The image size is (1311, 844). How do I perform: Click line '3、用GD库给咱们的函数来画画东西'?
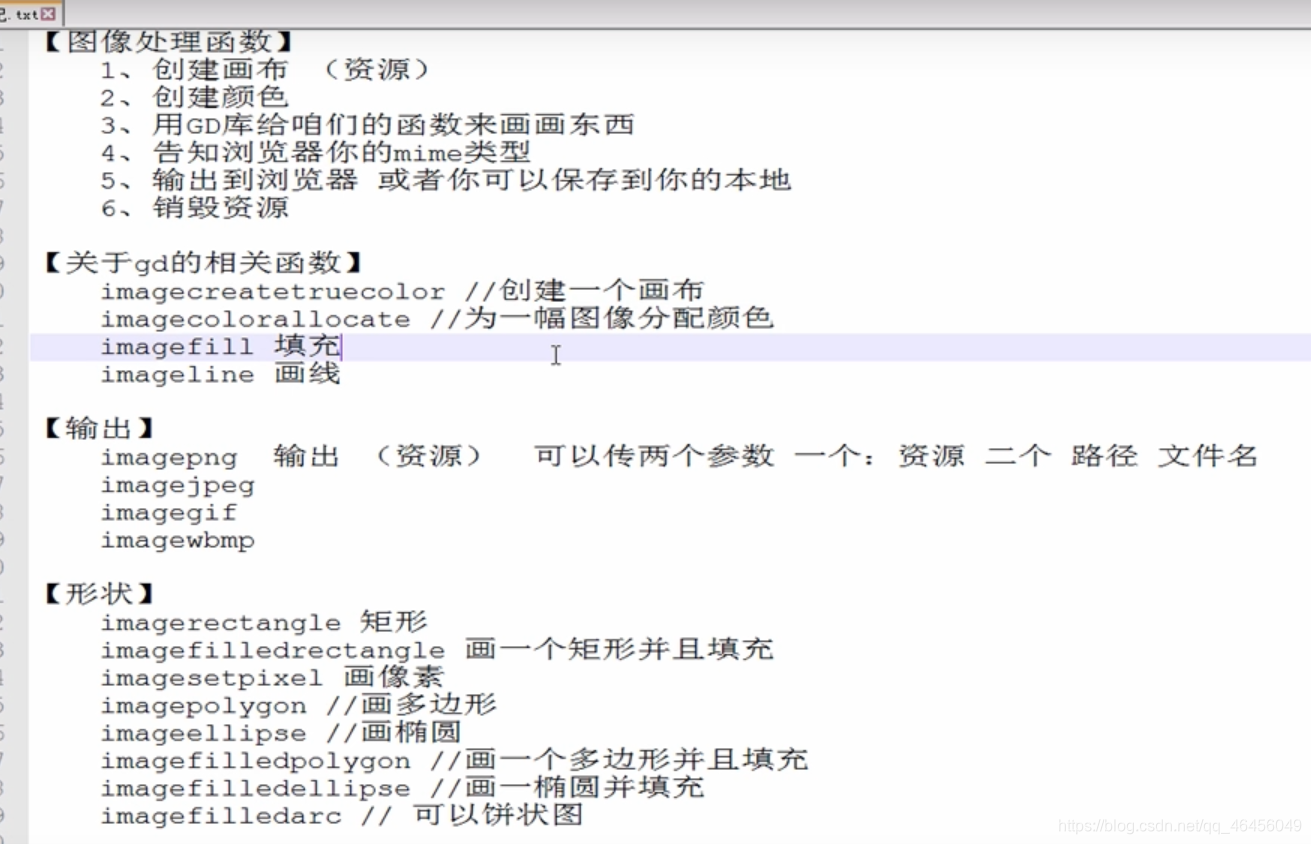coord(367,125)
